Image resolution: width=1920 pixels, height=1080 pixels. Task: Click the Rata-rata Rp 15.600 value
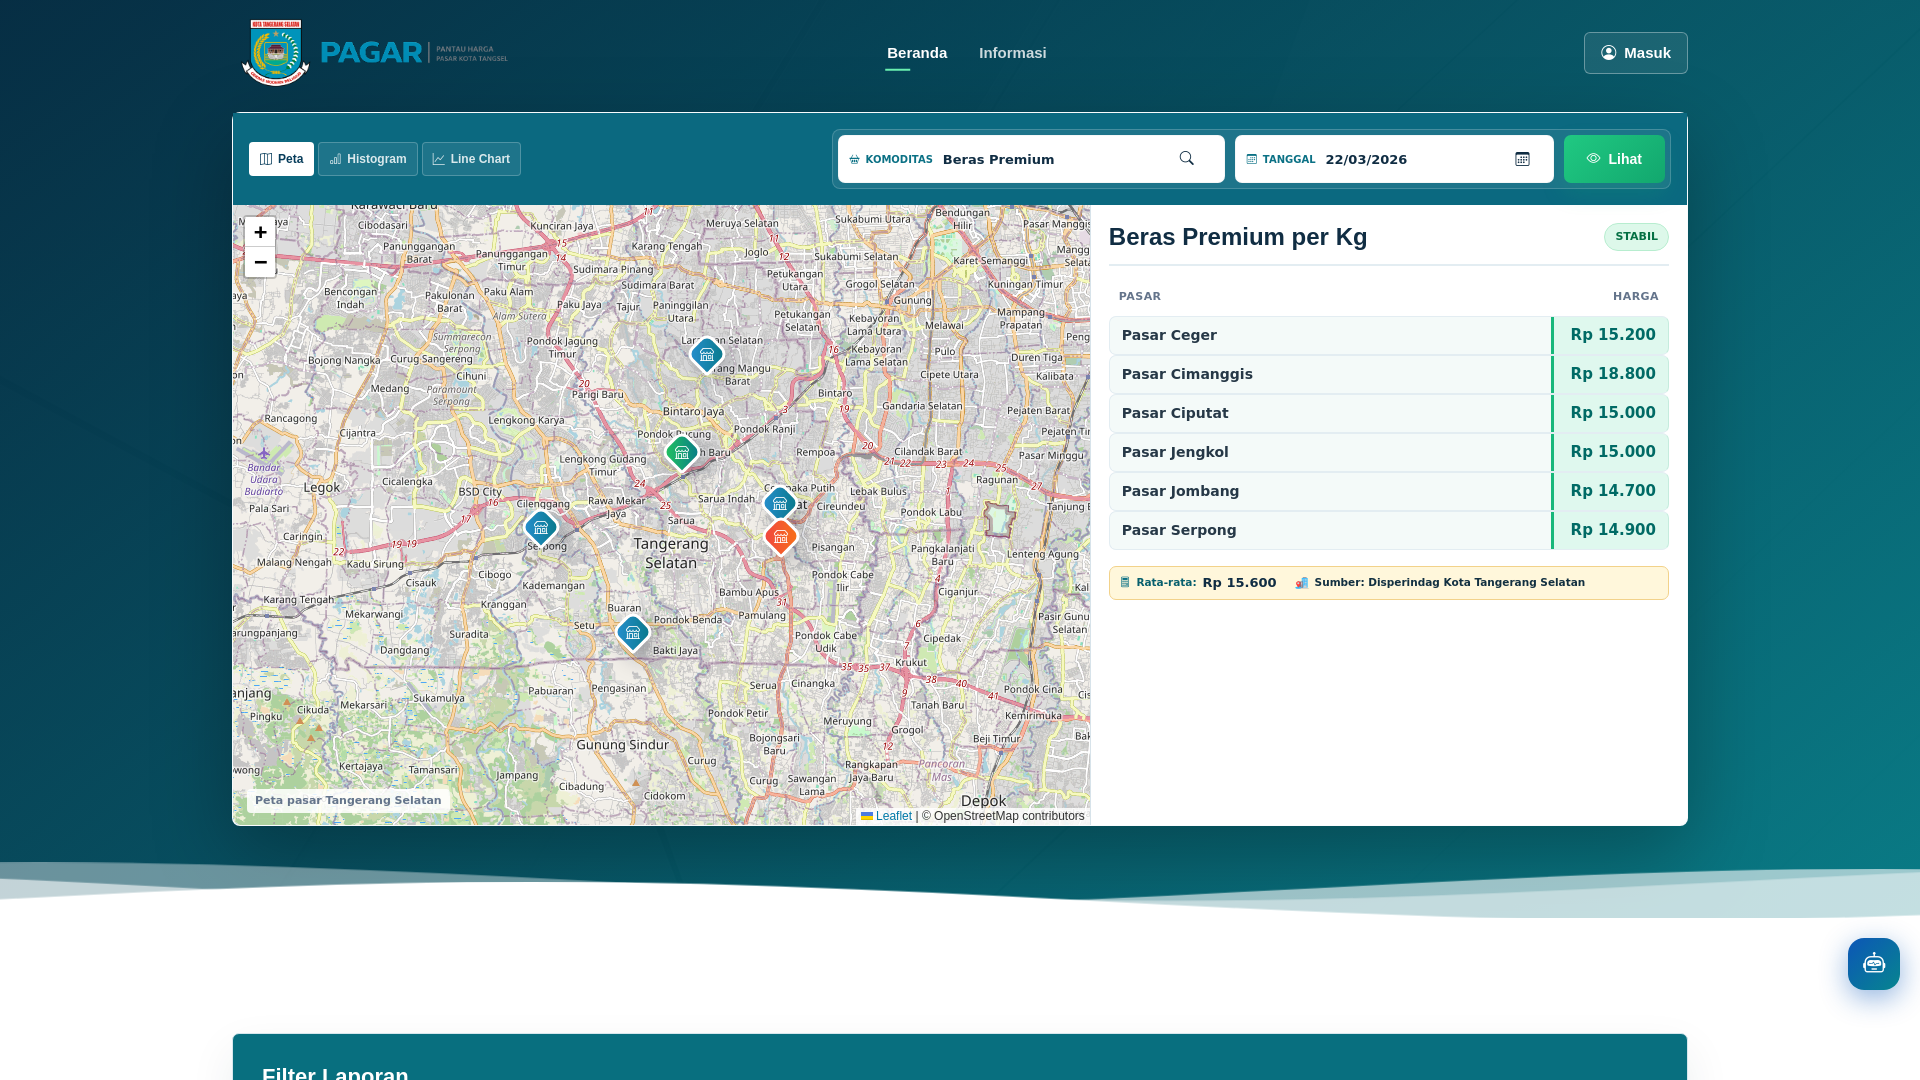1239,583
